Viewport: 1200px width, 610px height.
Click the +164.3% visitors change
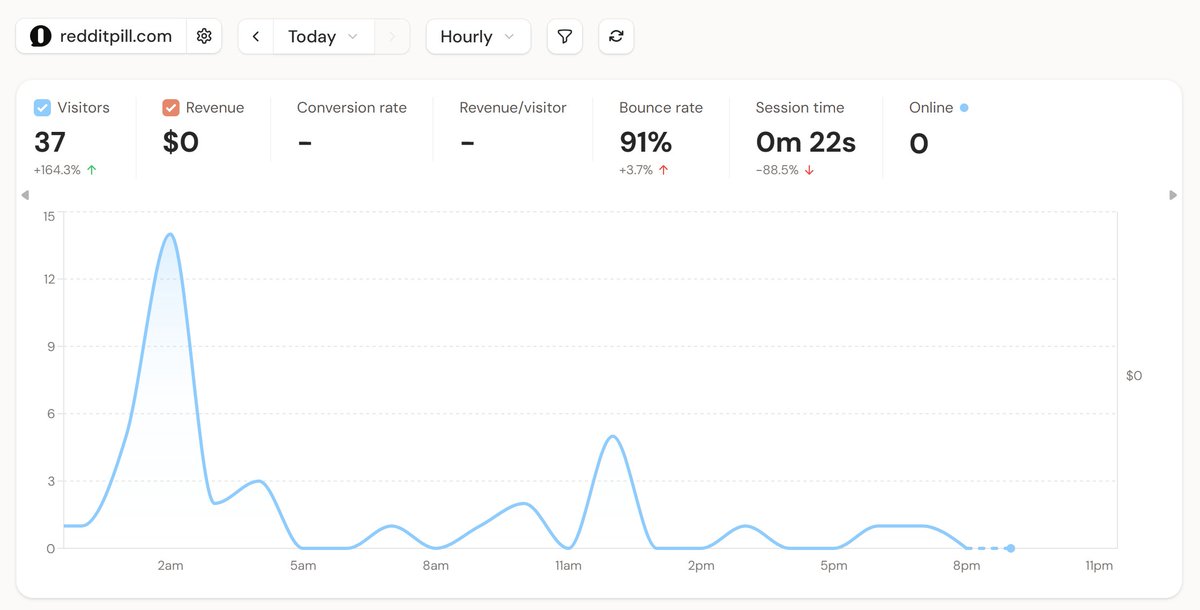pos(65,170)
